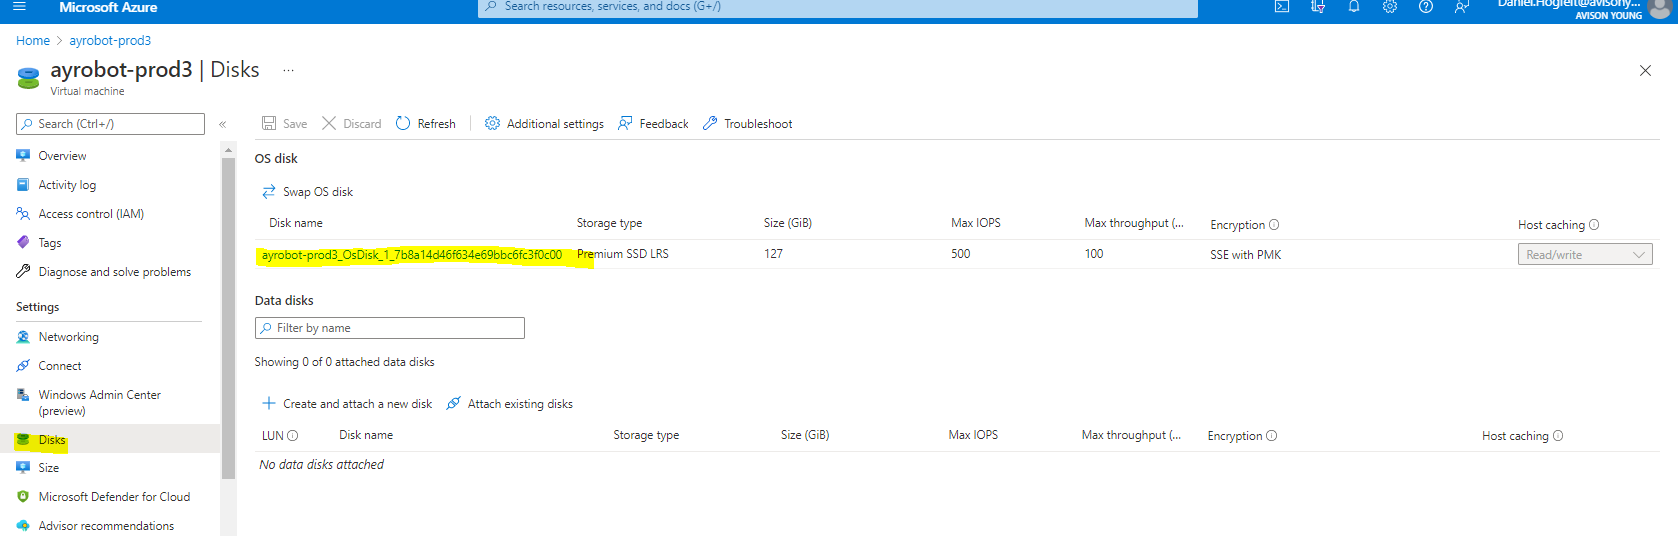Open Diagnose and solve problems
Image resolution: width=1678 pixels, height=536 pixels.
(115, 272)
